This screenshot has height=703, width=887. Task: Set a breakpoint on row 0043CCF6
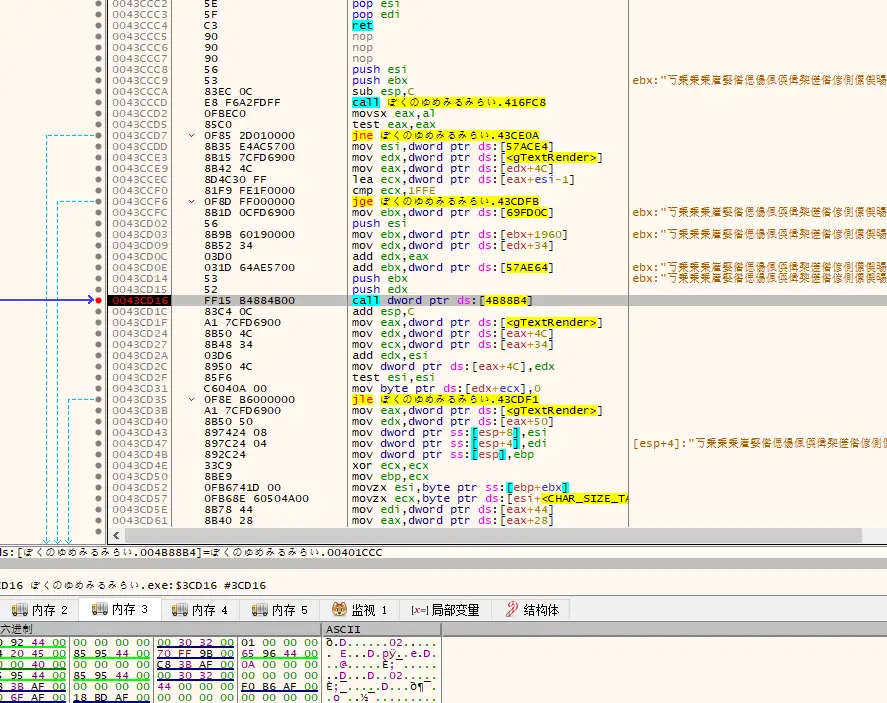pyautogui.click(x=98, y=201)
